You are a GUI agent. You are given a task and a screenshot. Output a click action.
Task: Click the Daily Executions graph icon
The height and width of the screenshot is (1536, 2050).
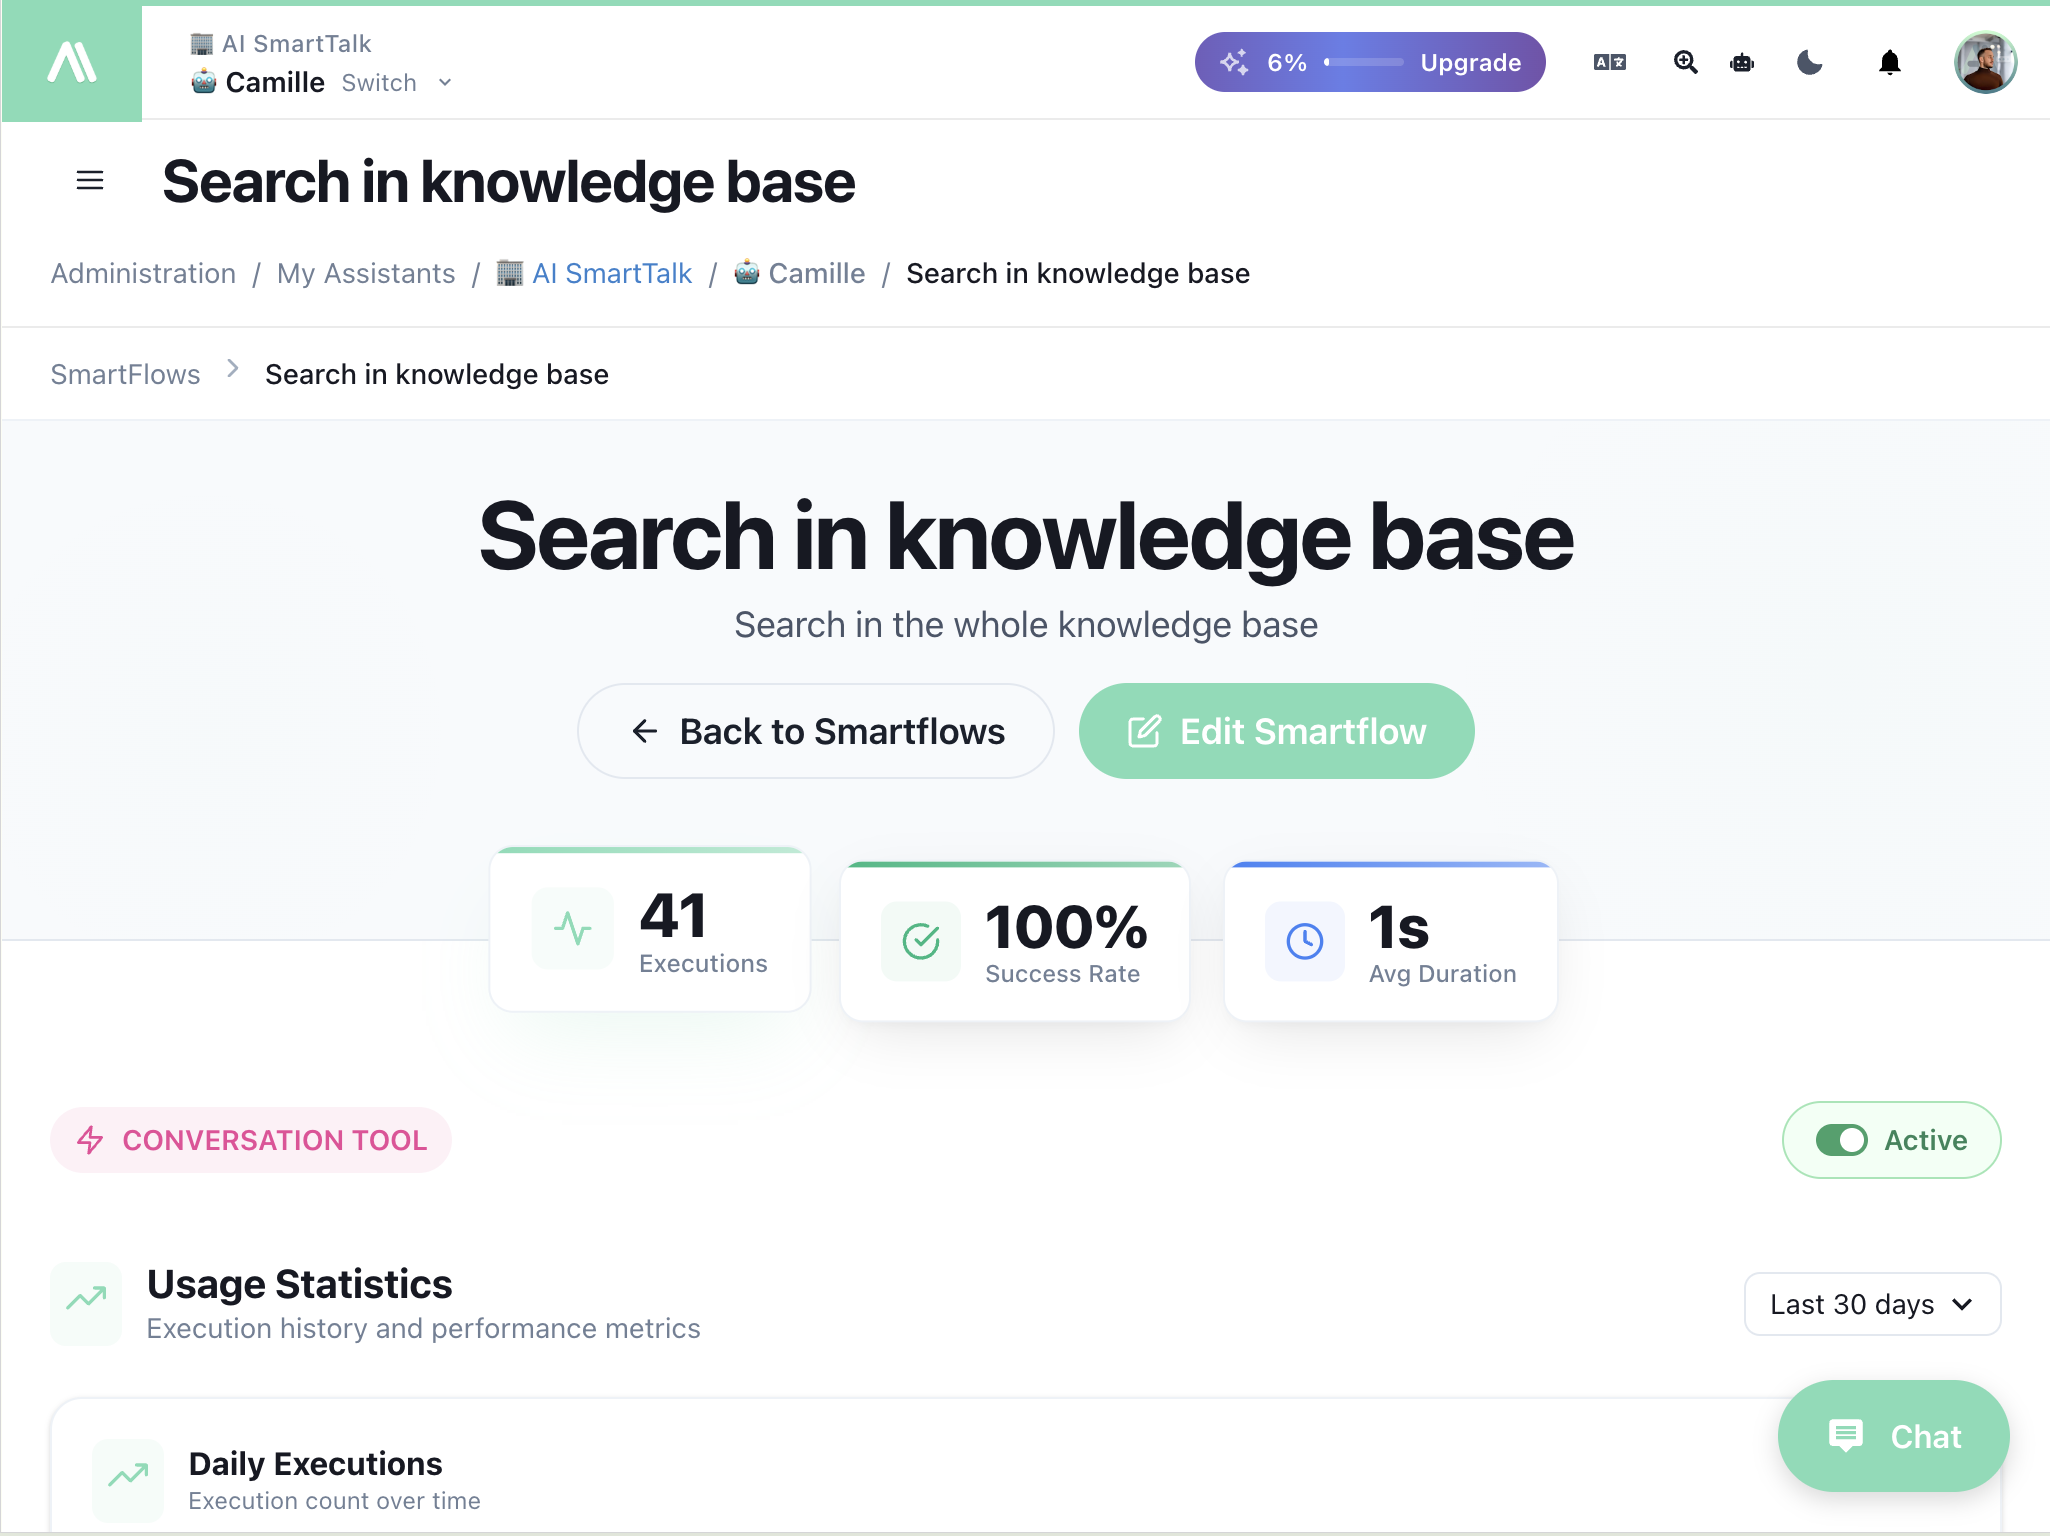[127, 1480]
